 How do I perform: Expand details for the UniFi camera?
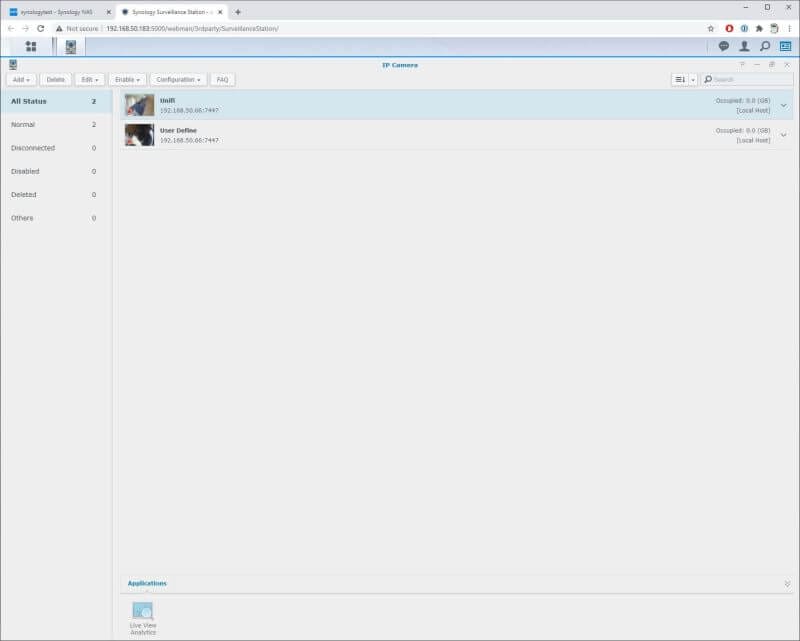(x=783, y=104)
